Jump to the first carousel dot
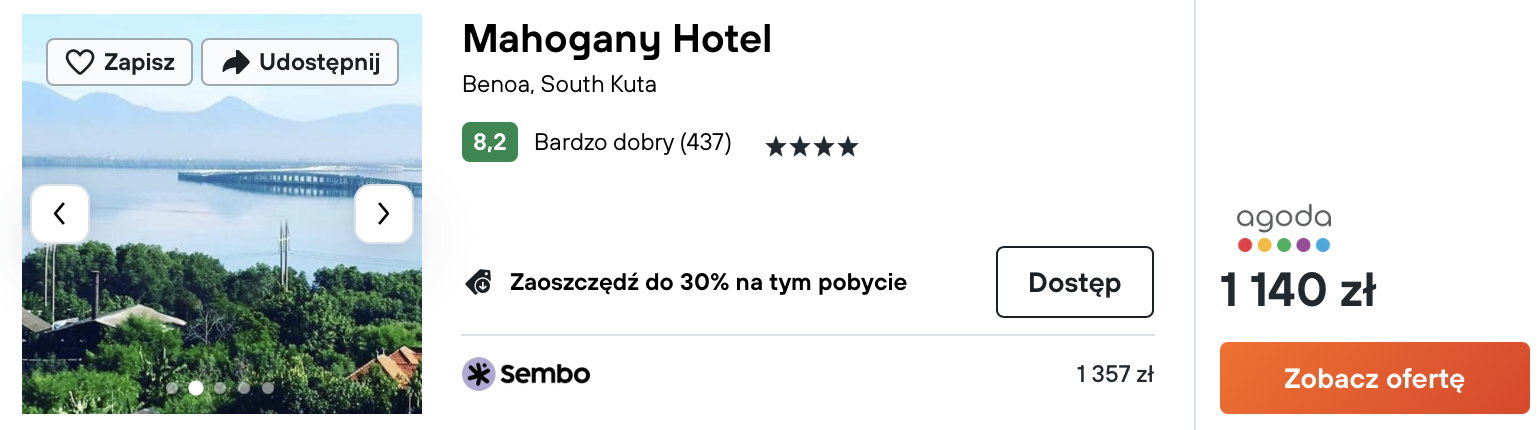1540x430 pixels. click(173, 388)
